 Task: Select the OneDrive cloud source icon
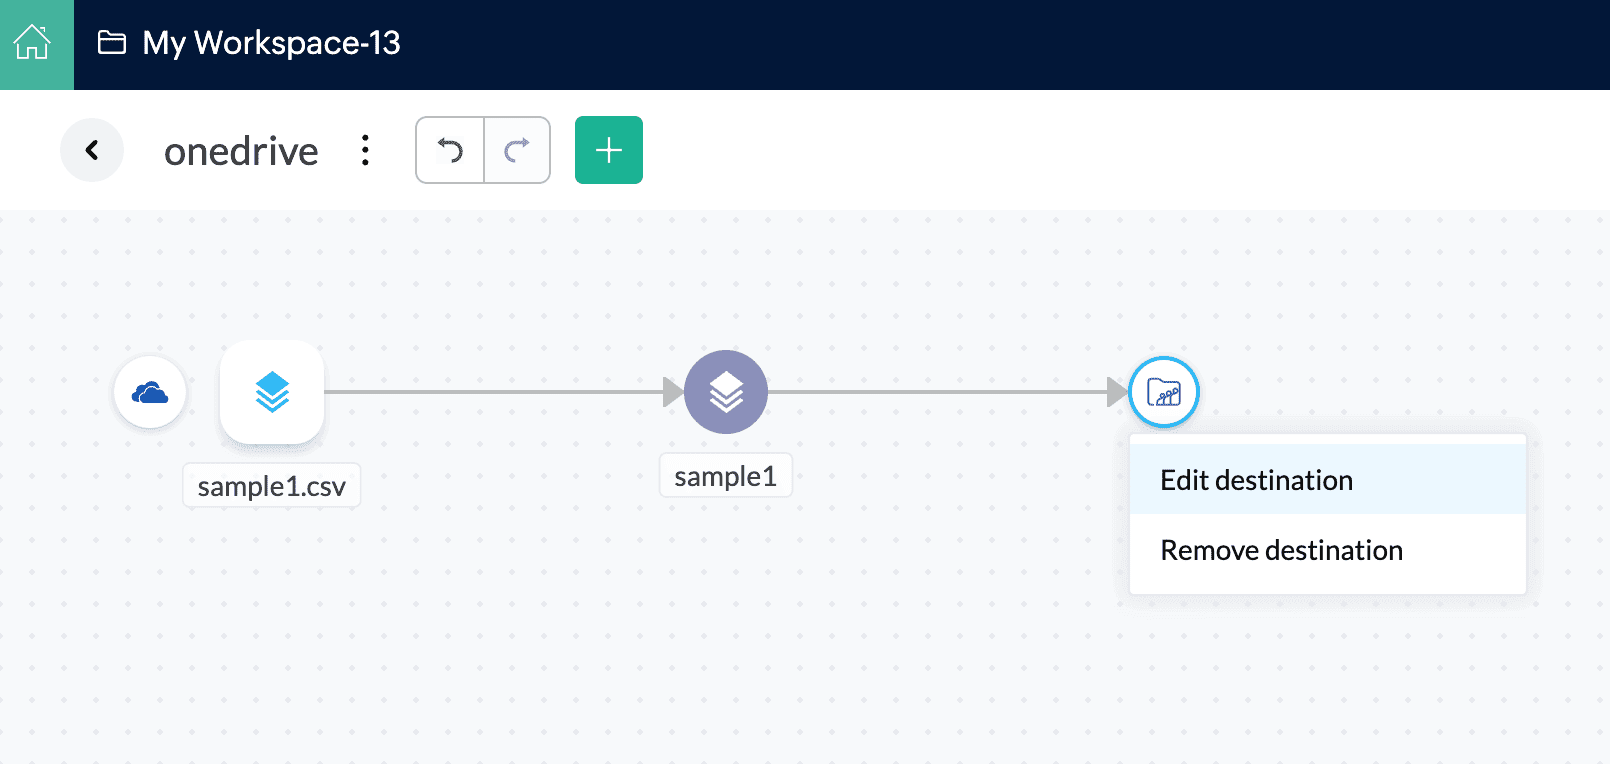coord(150,392)
